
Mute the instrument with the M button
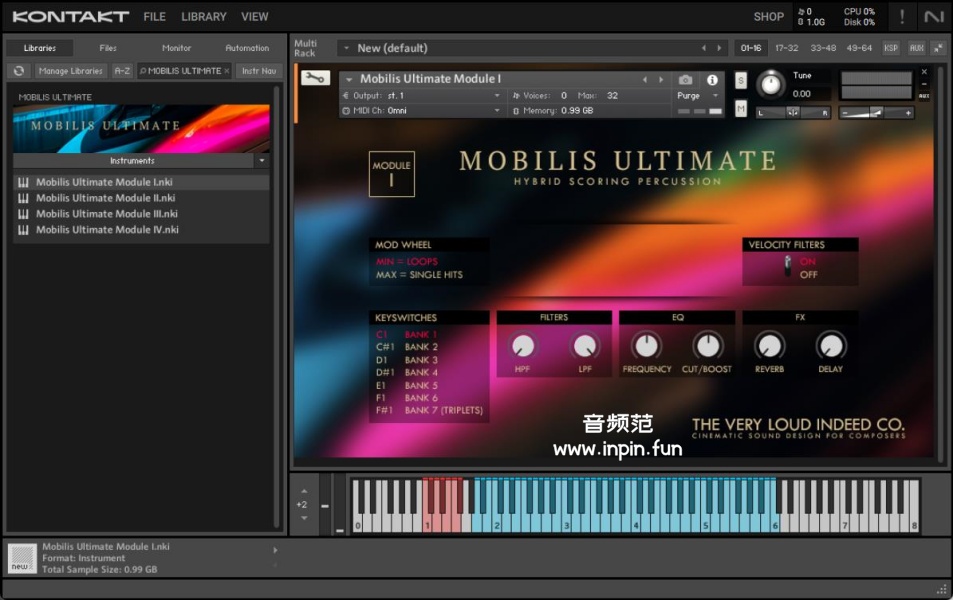coord(741,108)
